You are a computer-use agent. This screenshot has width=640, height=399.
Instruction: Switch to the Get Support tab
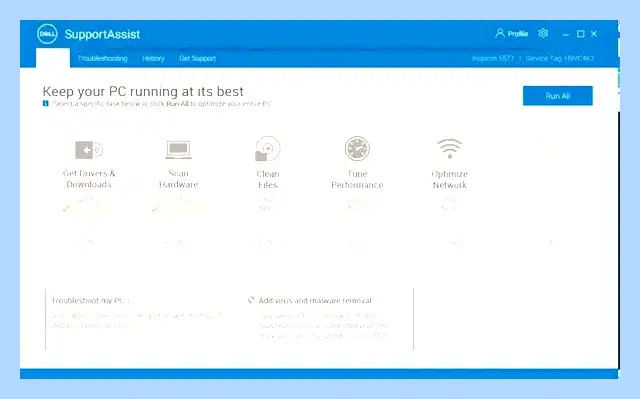[x=198, y=58]
